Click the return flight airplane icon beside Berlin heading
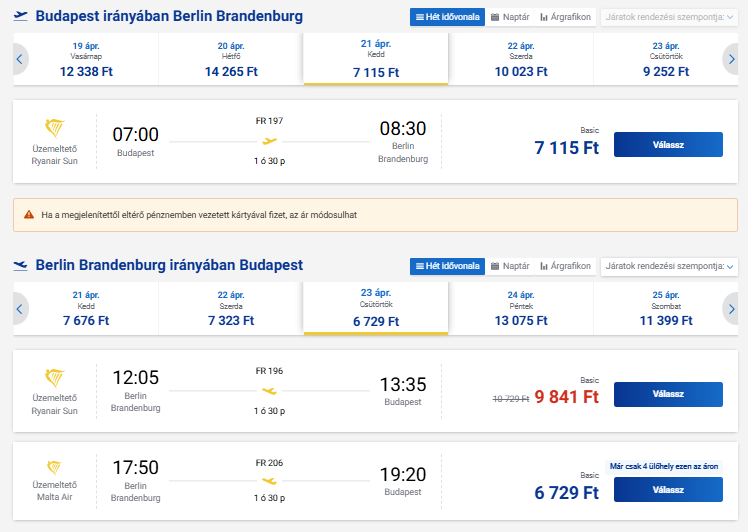The width and height of the screenshot is (748, 532). point(20,265)
